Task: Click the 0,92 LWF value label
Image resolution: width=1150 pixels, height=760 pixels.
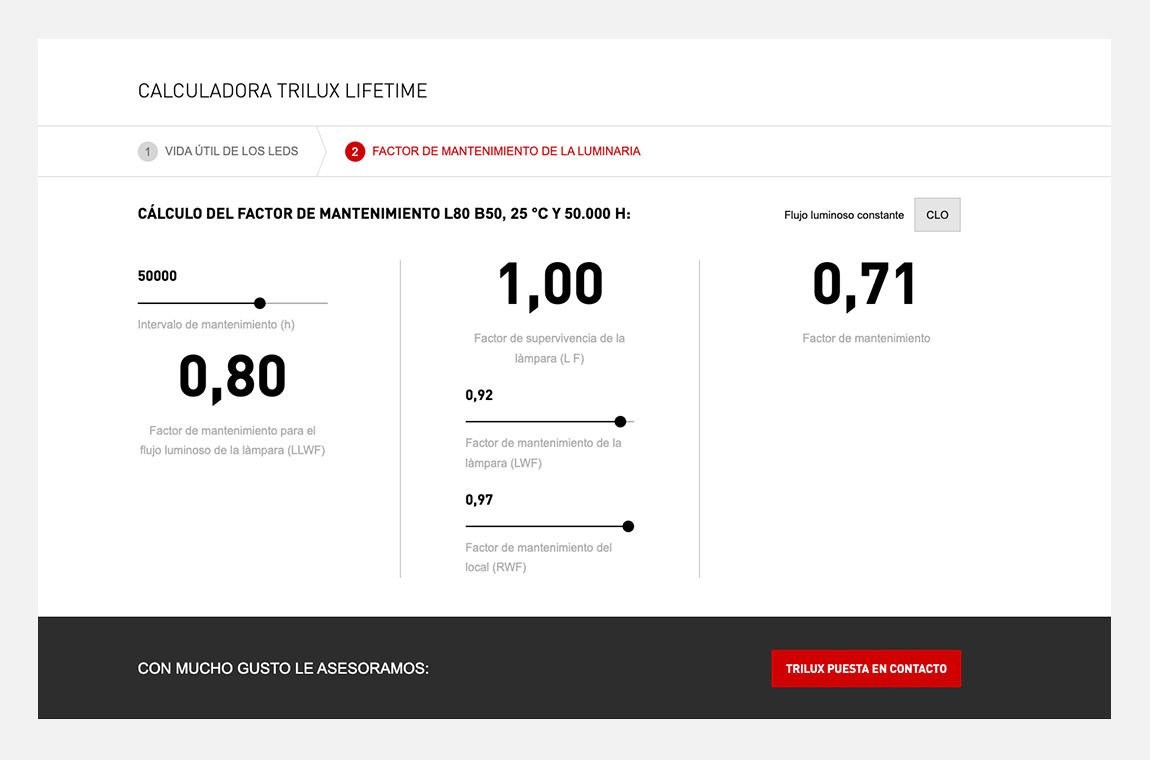Action: [479, 395]
